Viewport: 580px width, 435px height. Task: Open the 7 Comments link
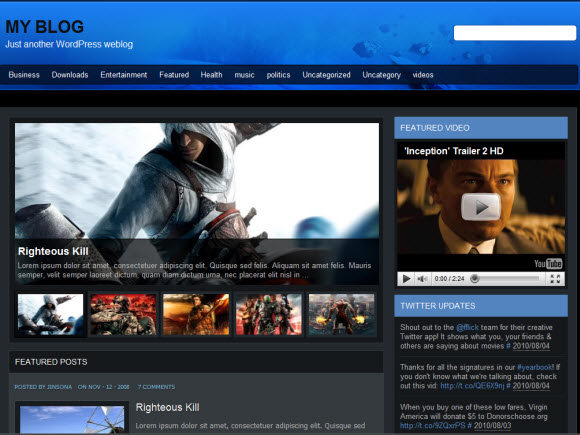point(156,387)
